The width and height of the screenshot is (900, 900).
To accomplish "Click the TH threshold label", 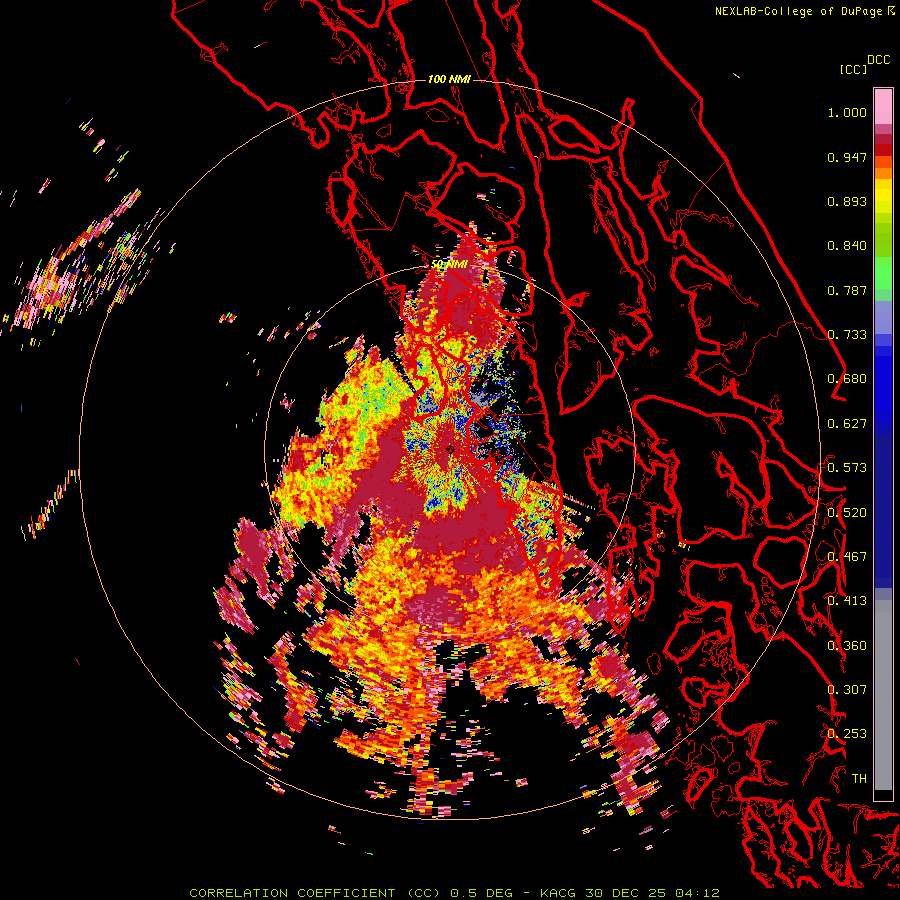I will tap(859, 778).
